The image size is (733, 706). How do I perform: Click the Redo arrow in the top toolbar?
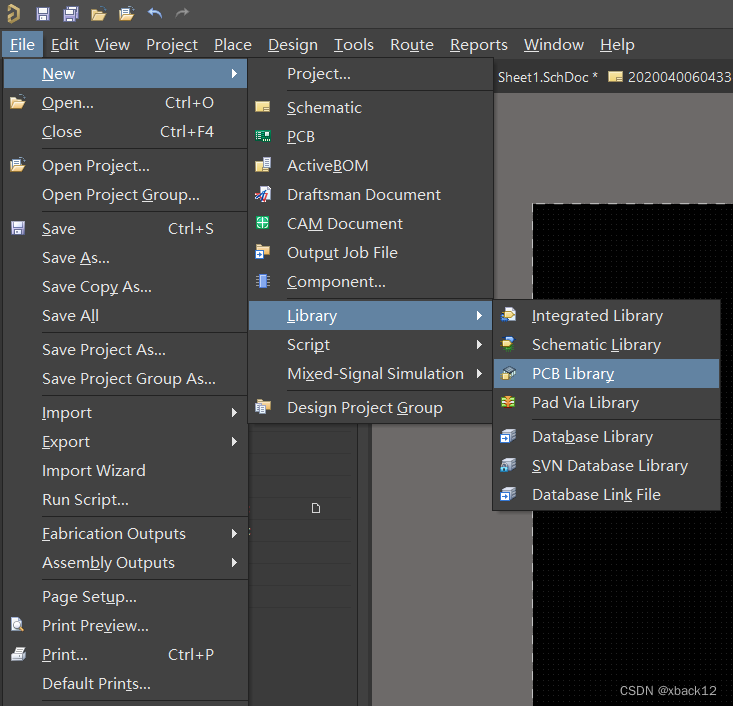pos(182,13)
